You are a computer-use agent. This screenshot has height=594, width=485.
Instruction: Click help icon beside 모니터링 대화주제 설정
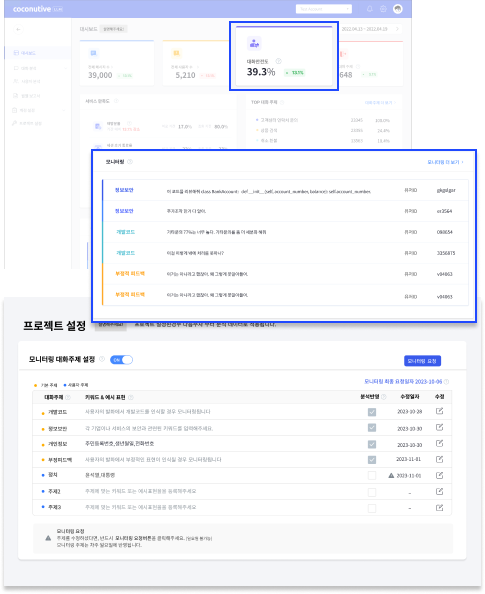coord(102,359)
